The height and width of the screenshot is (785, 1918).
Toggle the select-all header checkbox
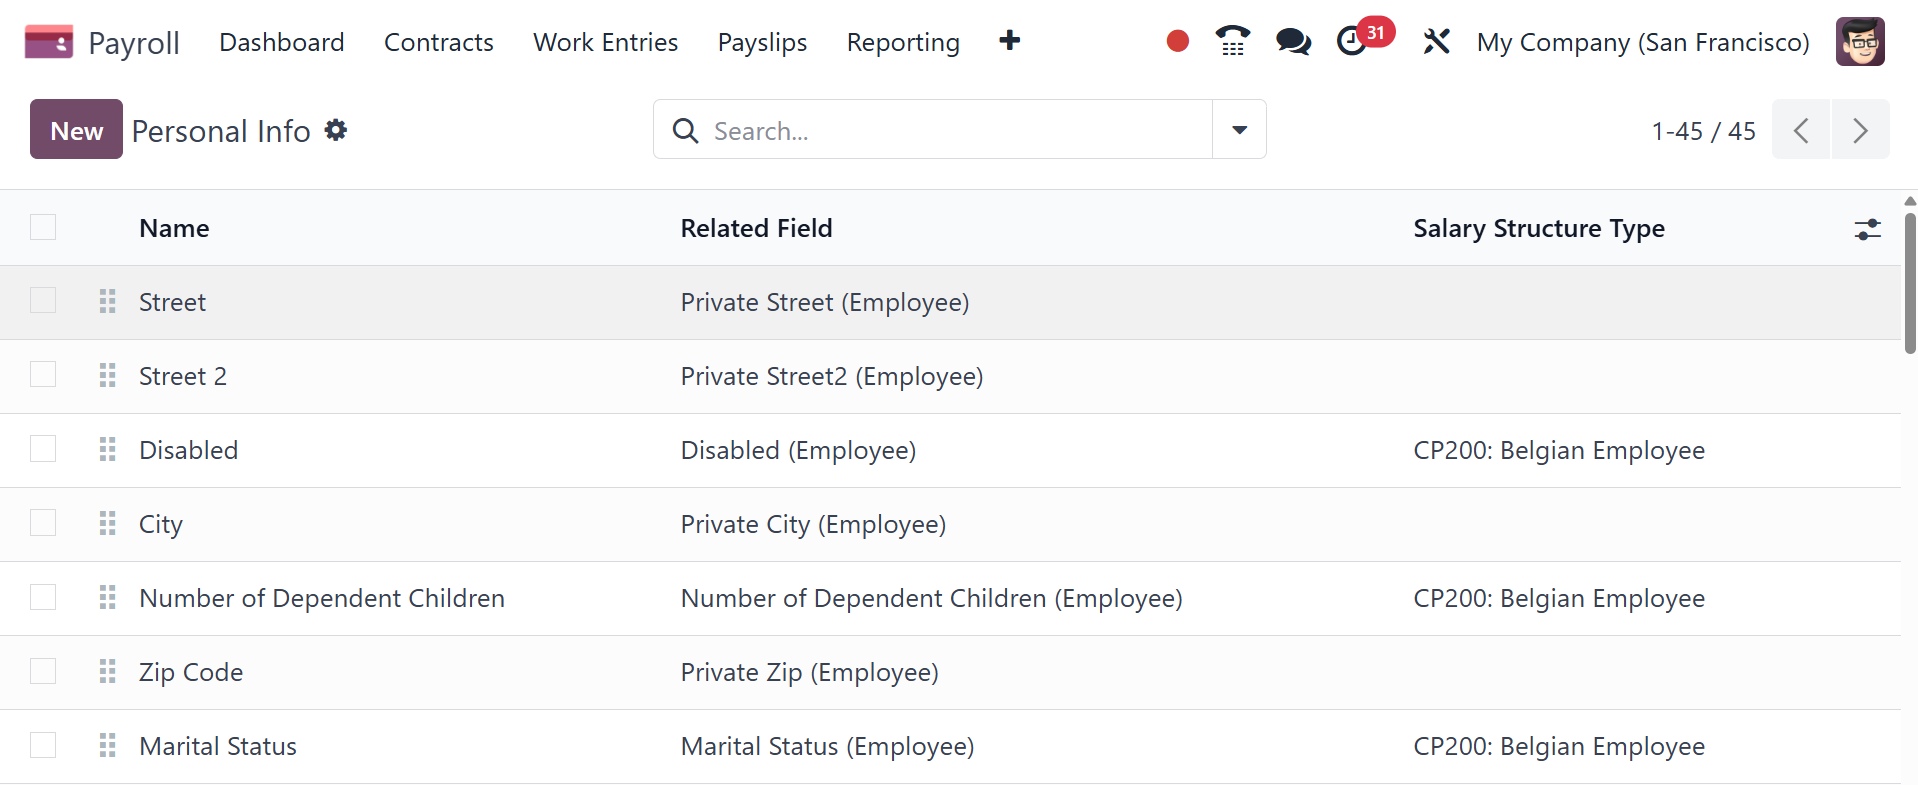coord(43,228)
